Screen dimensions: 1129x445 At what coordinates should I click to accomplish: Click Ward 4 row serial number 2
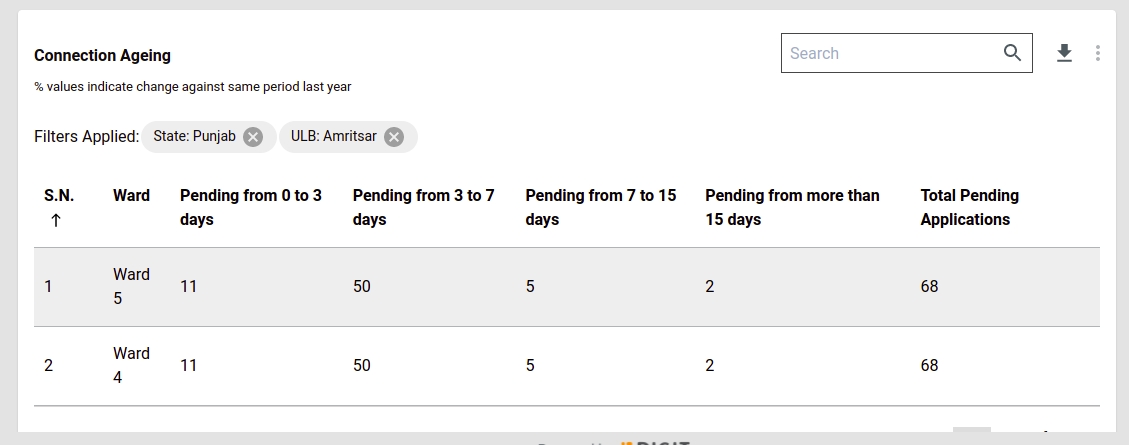click(49, 366)
